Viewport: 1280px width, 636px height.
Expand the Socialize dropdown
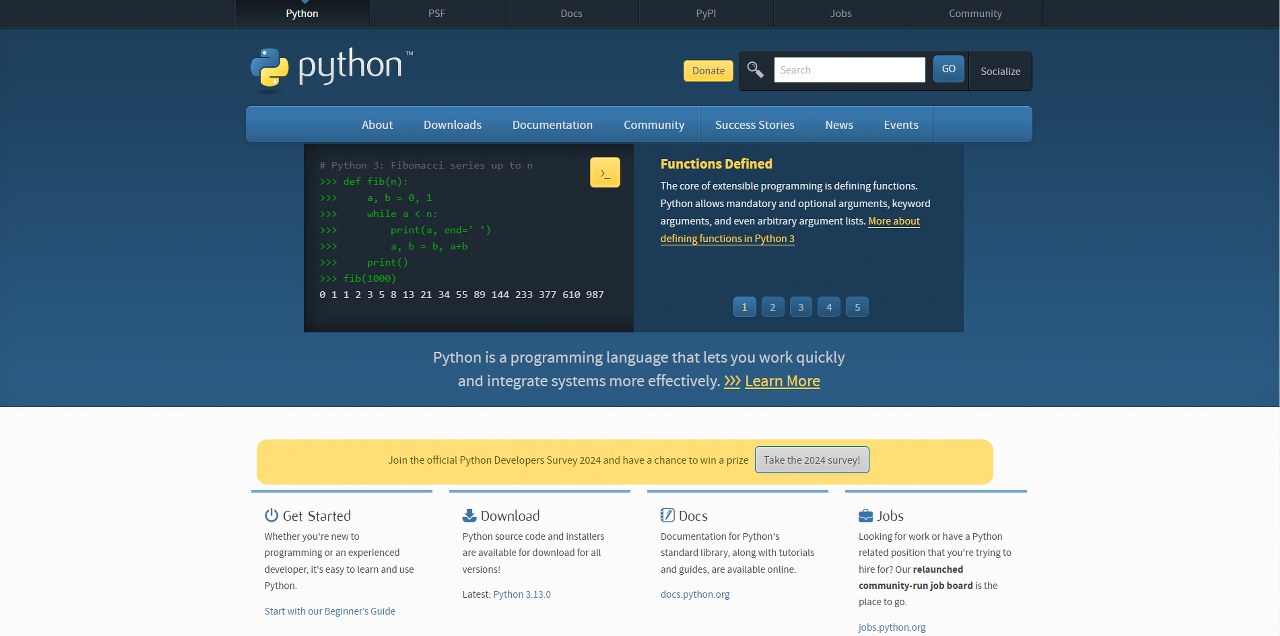1000,71
